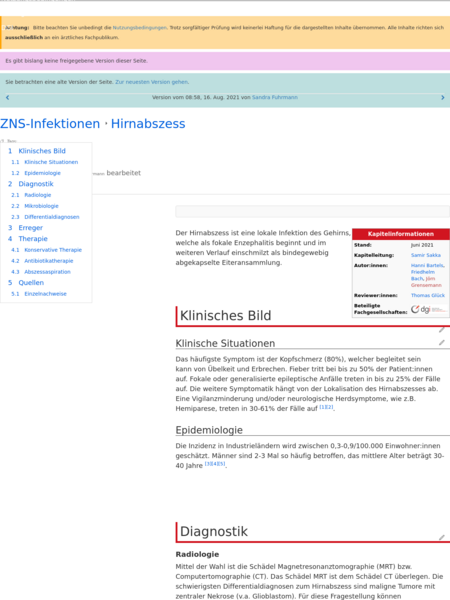Viewport: 450px width, 600px height.
Task: Open the ZNS-Infektionen title link
Action: (x=50, y=124)
